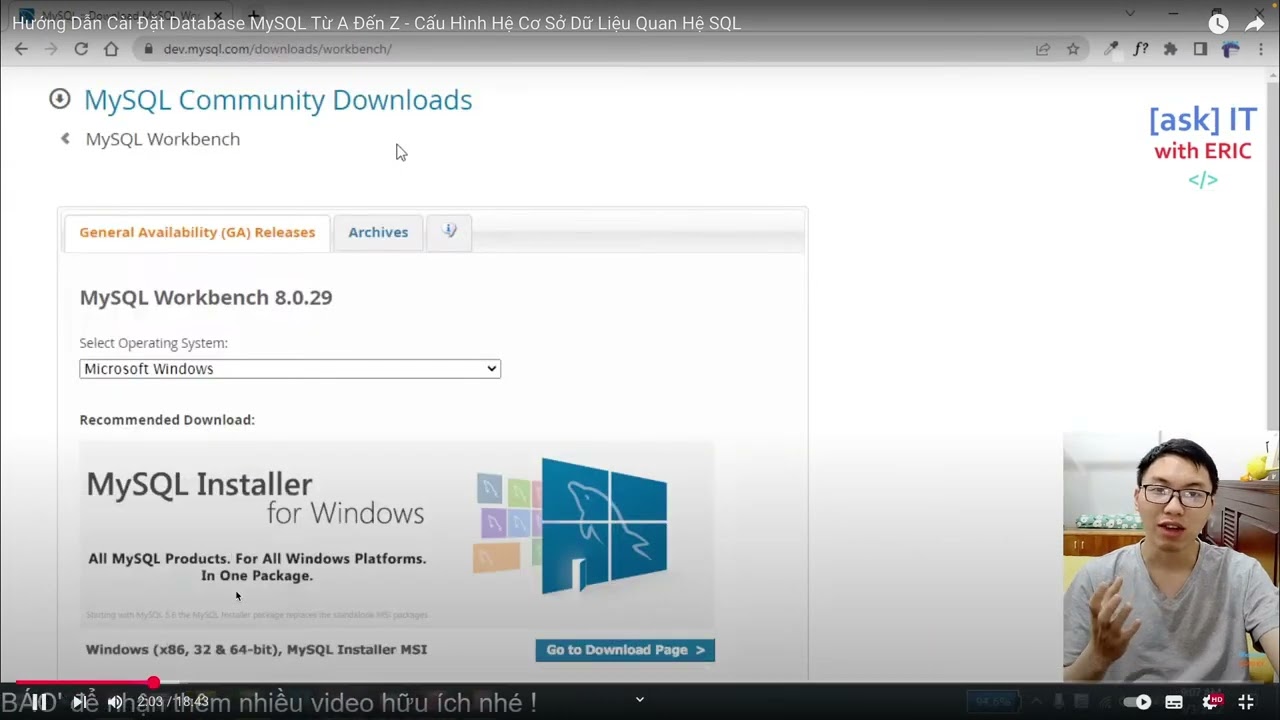The width and height of the screenshot is (1280, 720).
Task: Bookmark the page with the star icon
Action: point(1073,48)
